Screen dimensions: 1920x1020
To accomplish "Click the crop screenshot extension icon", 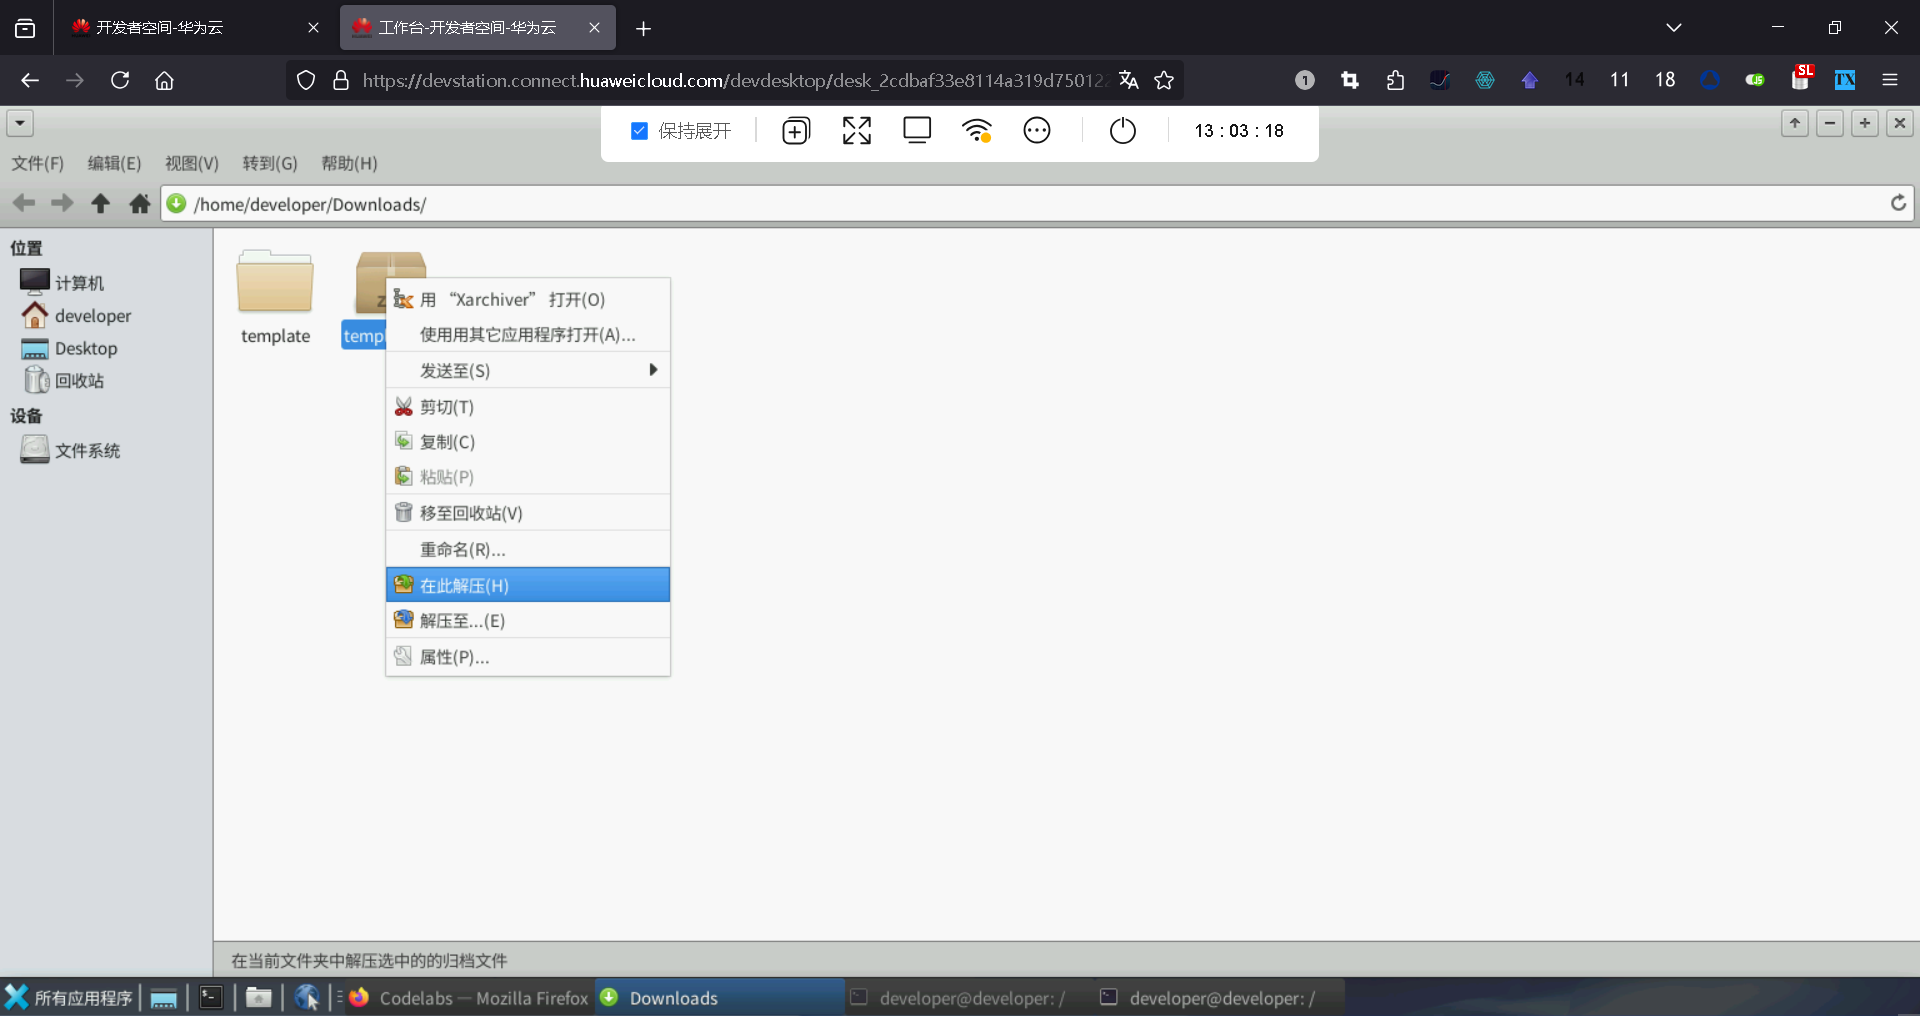I will pos(1350,80).
